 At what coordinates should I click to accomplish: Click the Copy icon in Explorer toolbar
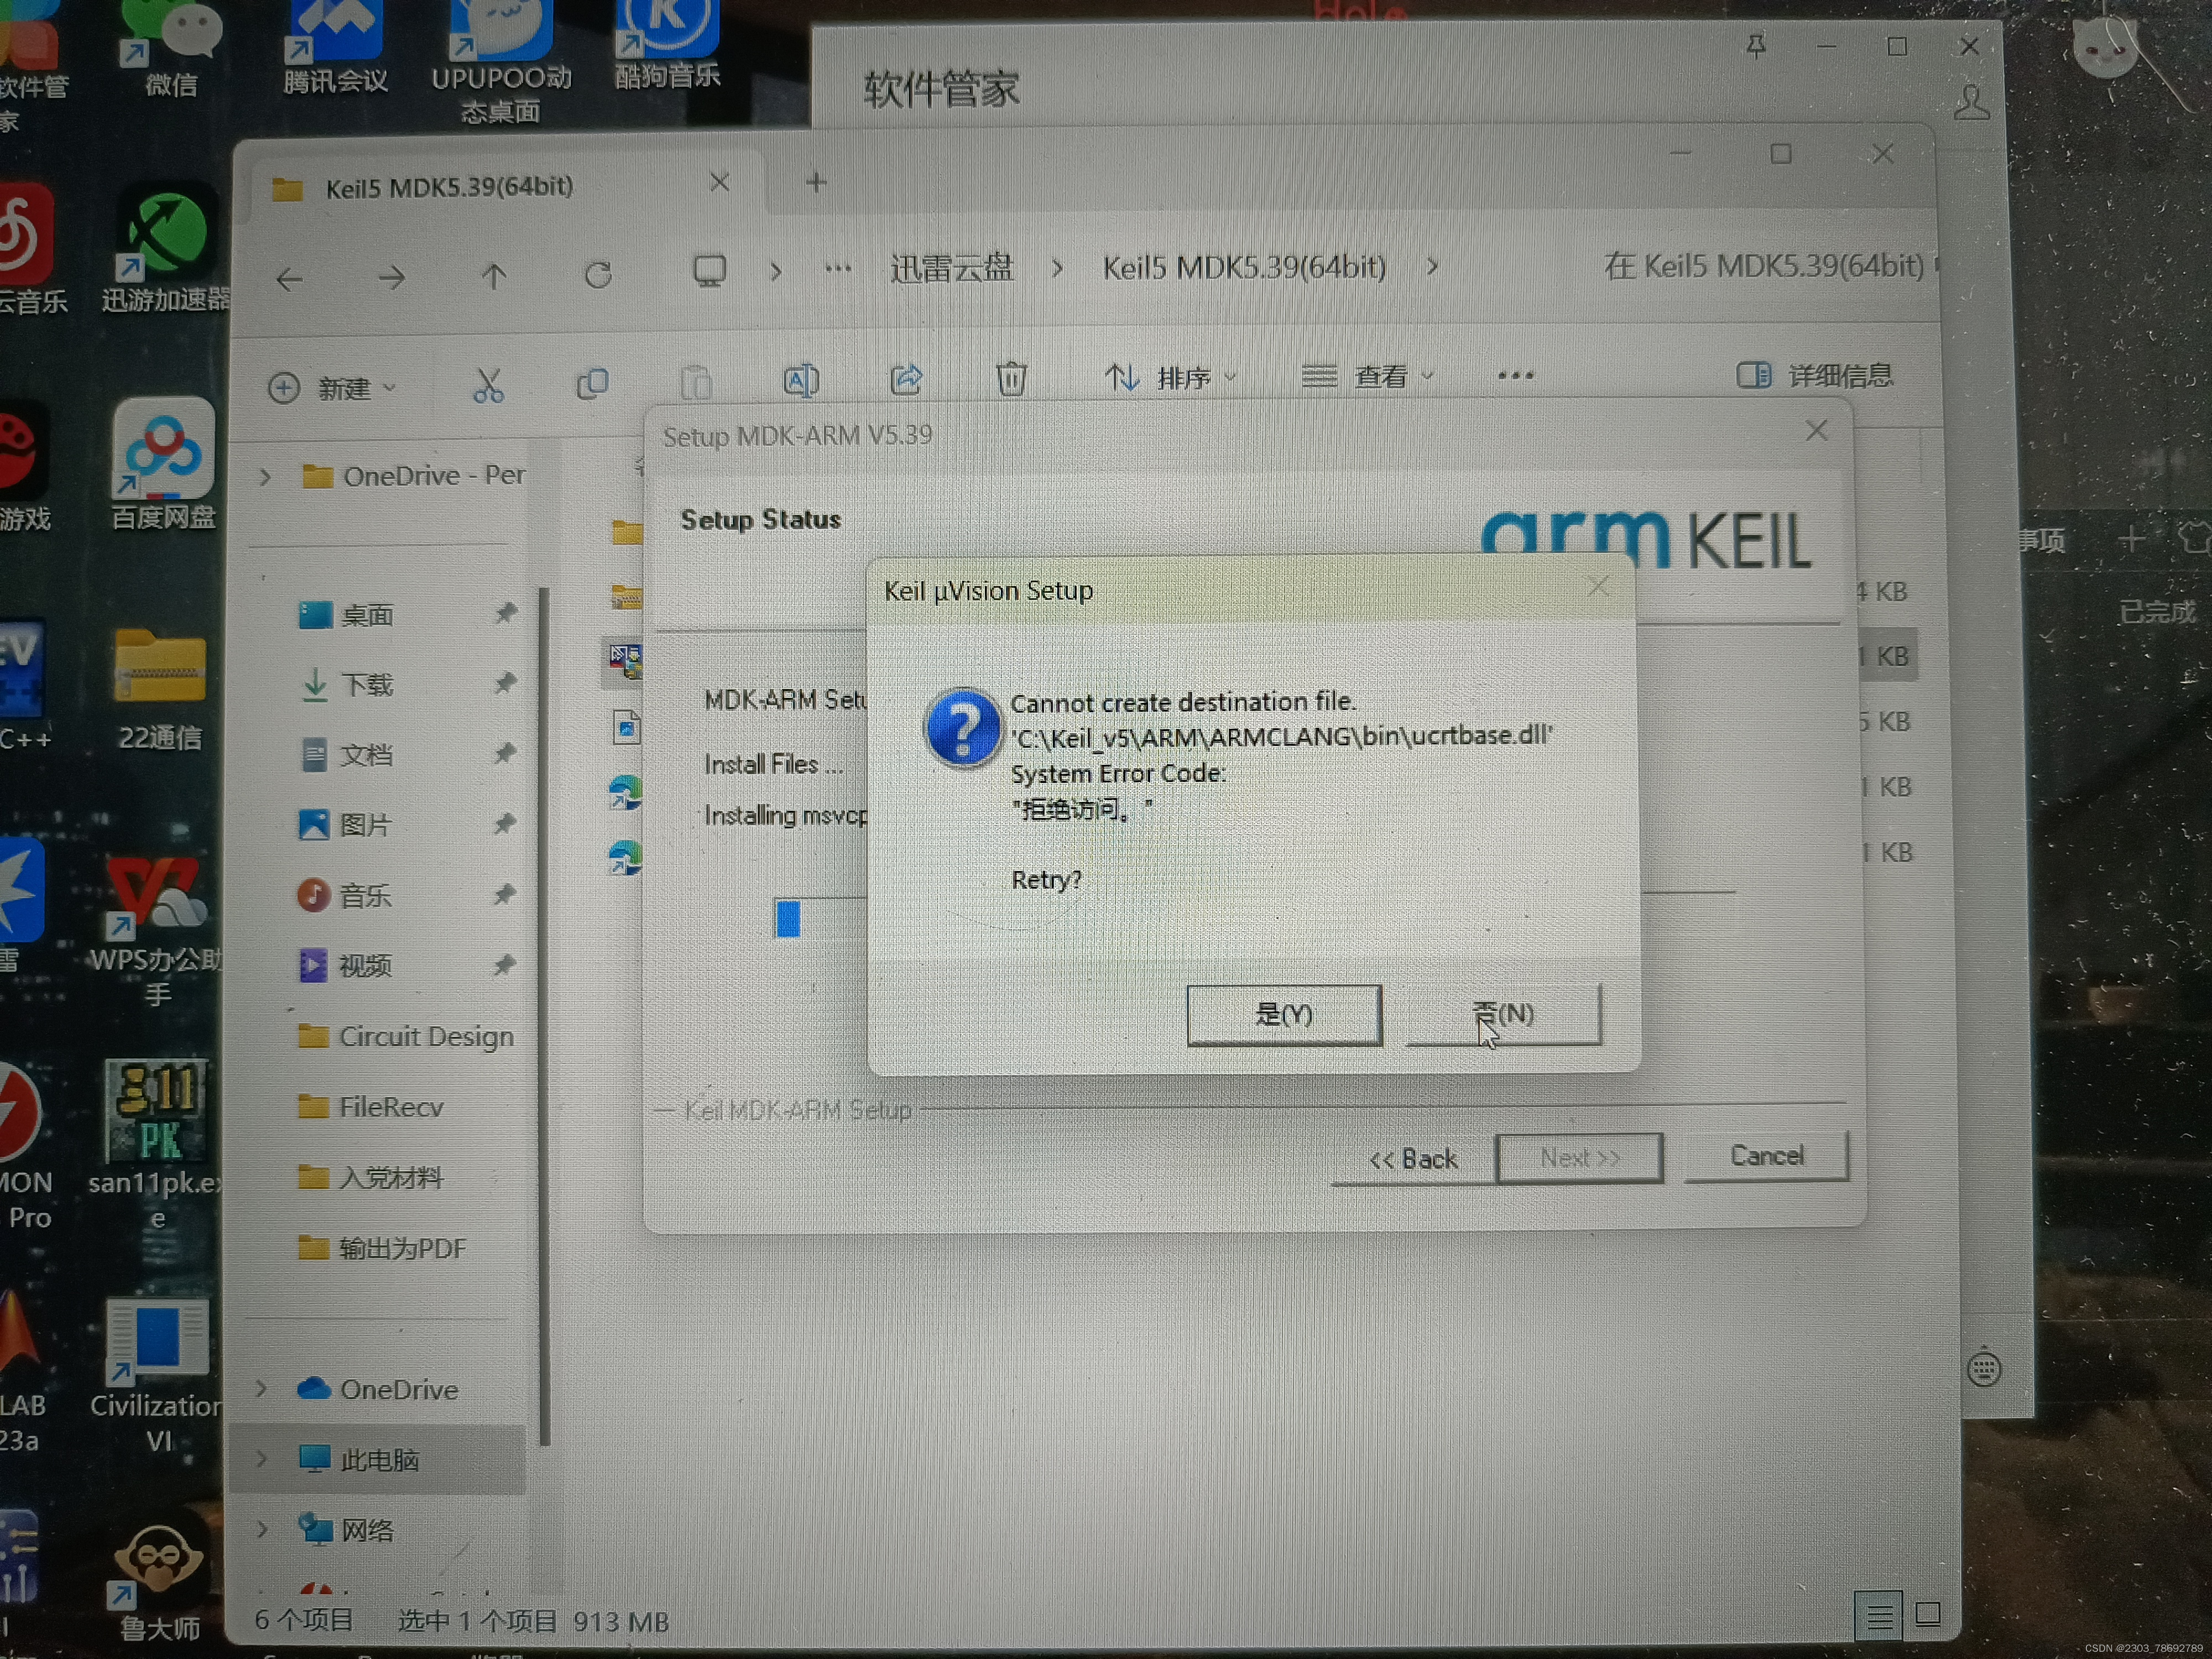click(x=592, y=383)
